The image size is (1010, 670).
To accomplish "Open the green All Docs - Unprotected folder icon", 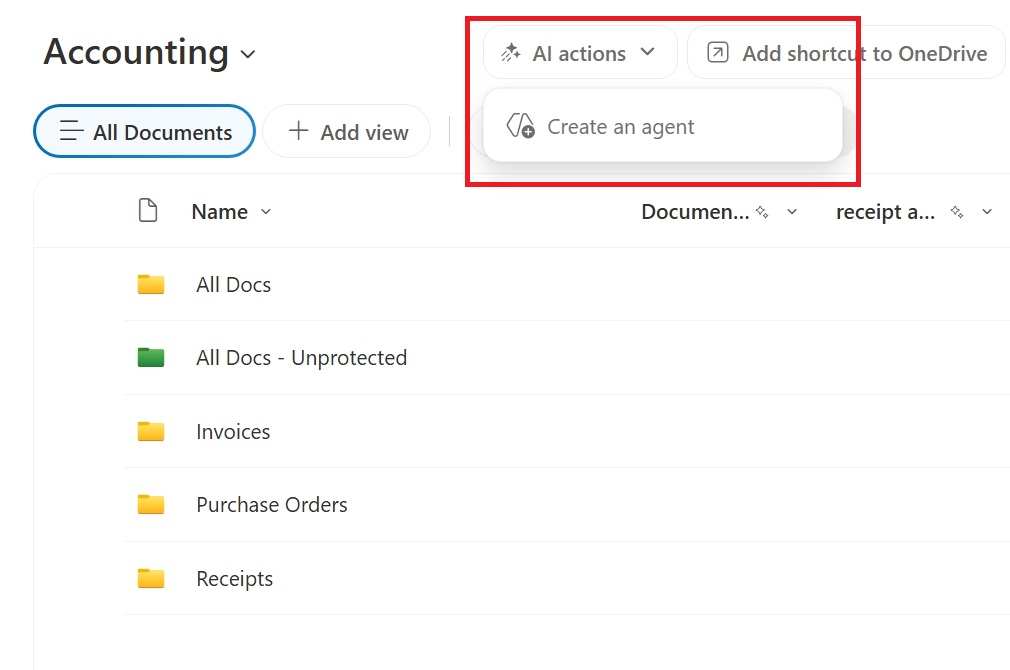I will click(150, 357).
